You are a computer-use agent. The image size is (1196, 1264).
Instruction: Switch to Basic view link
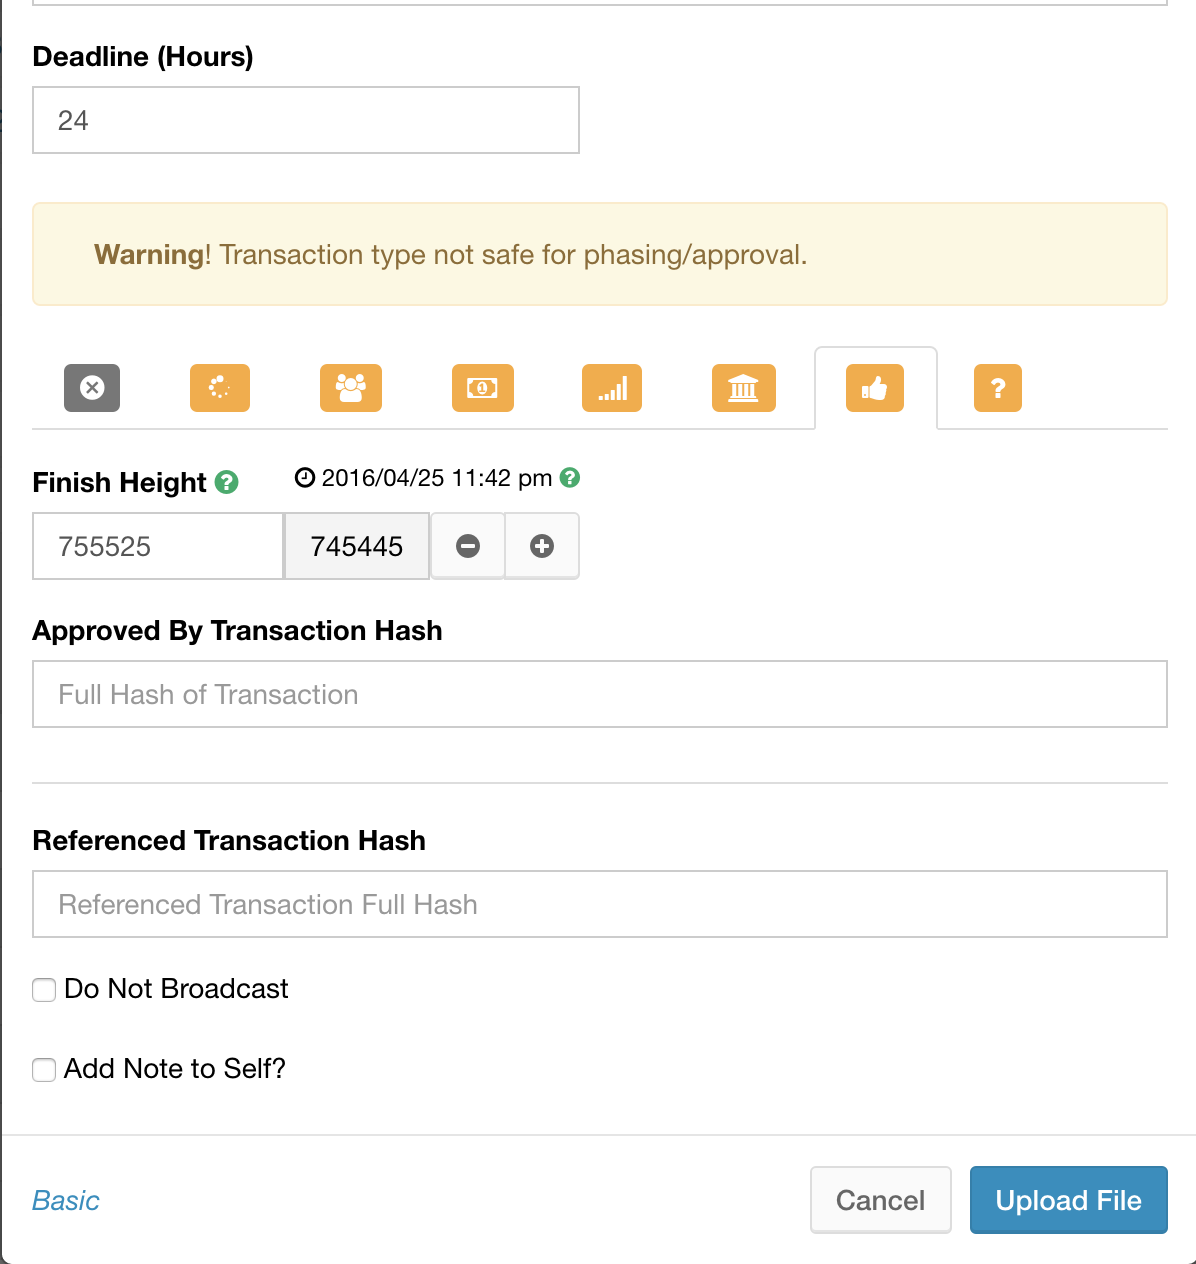66,1200
